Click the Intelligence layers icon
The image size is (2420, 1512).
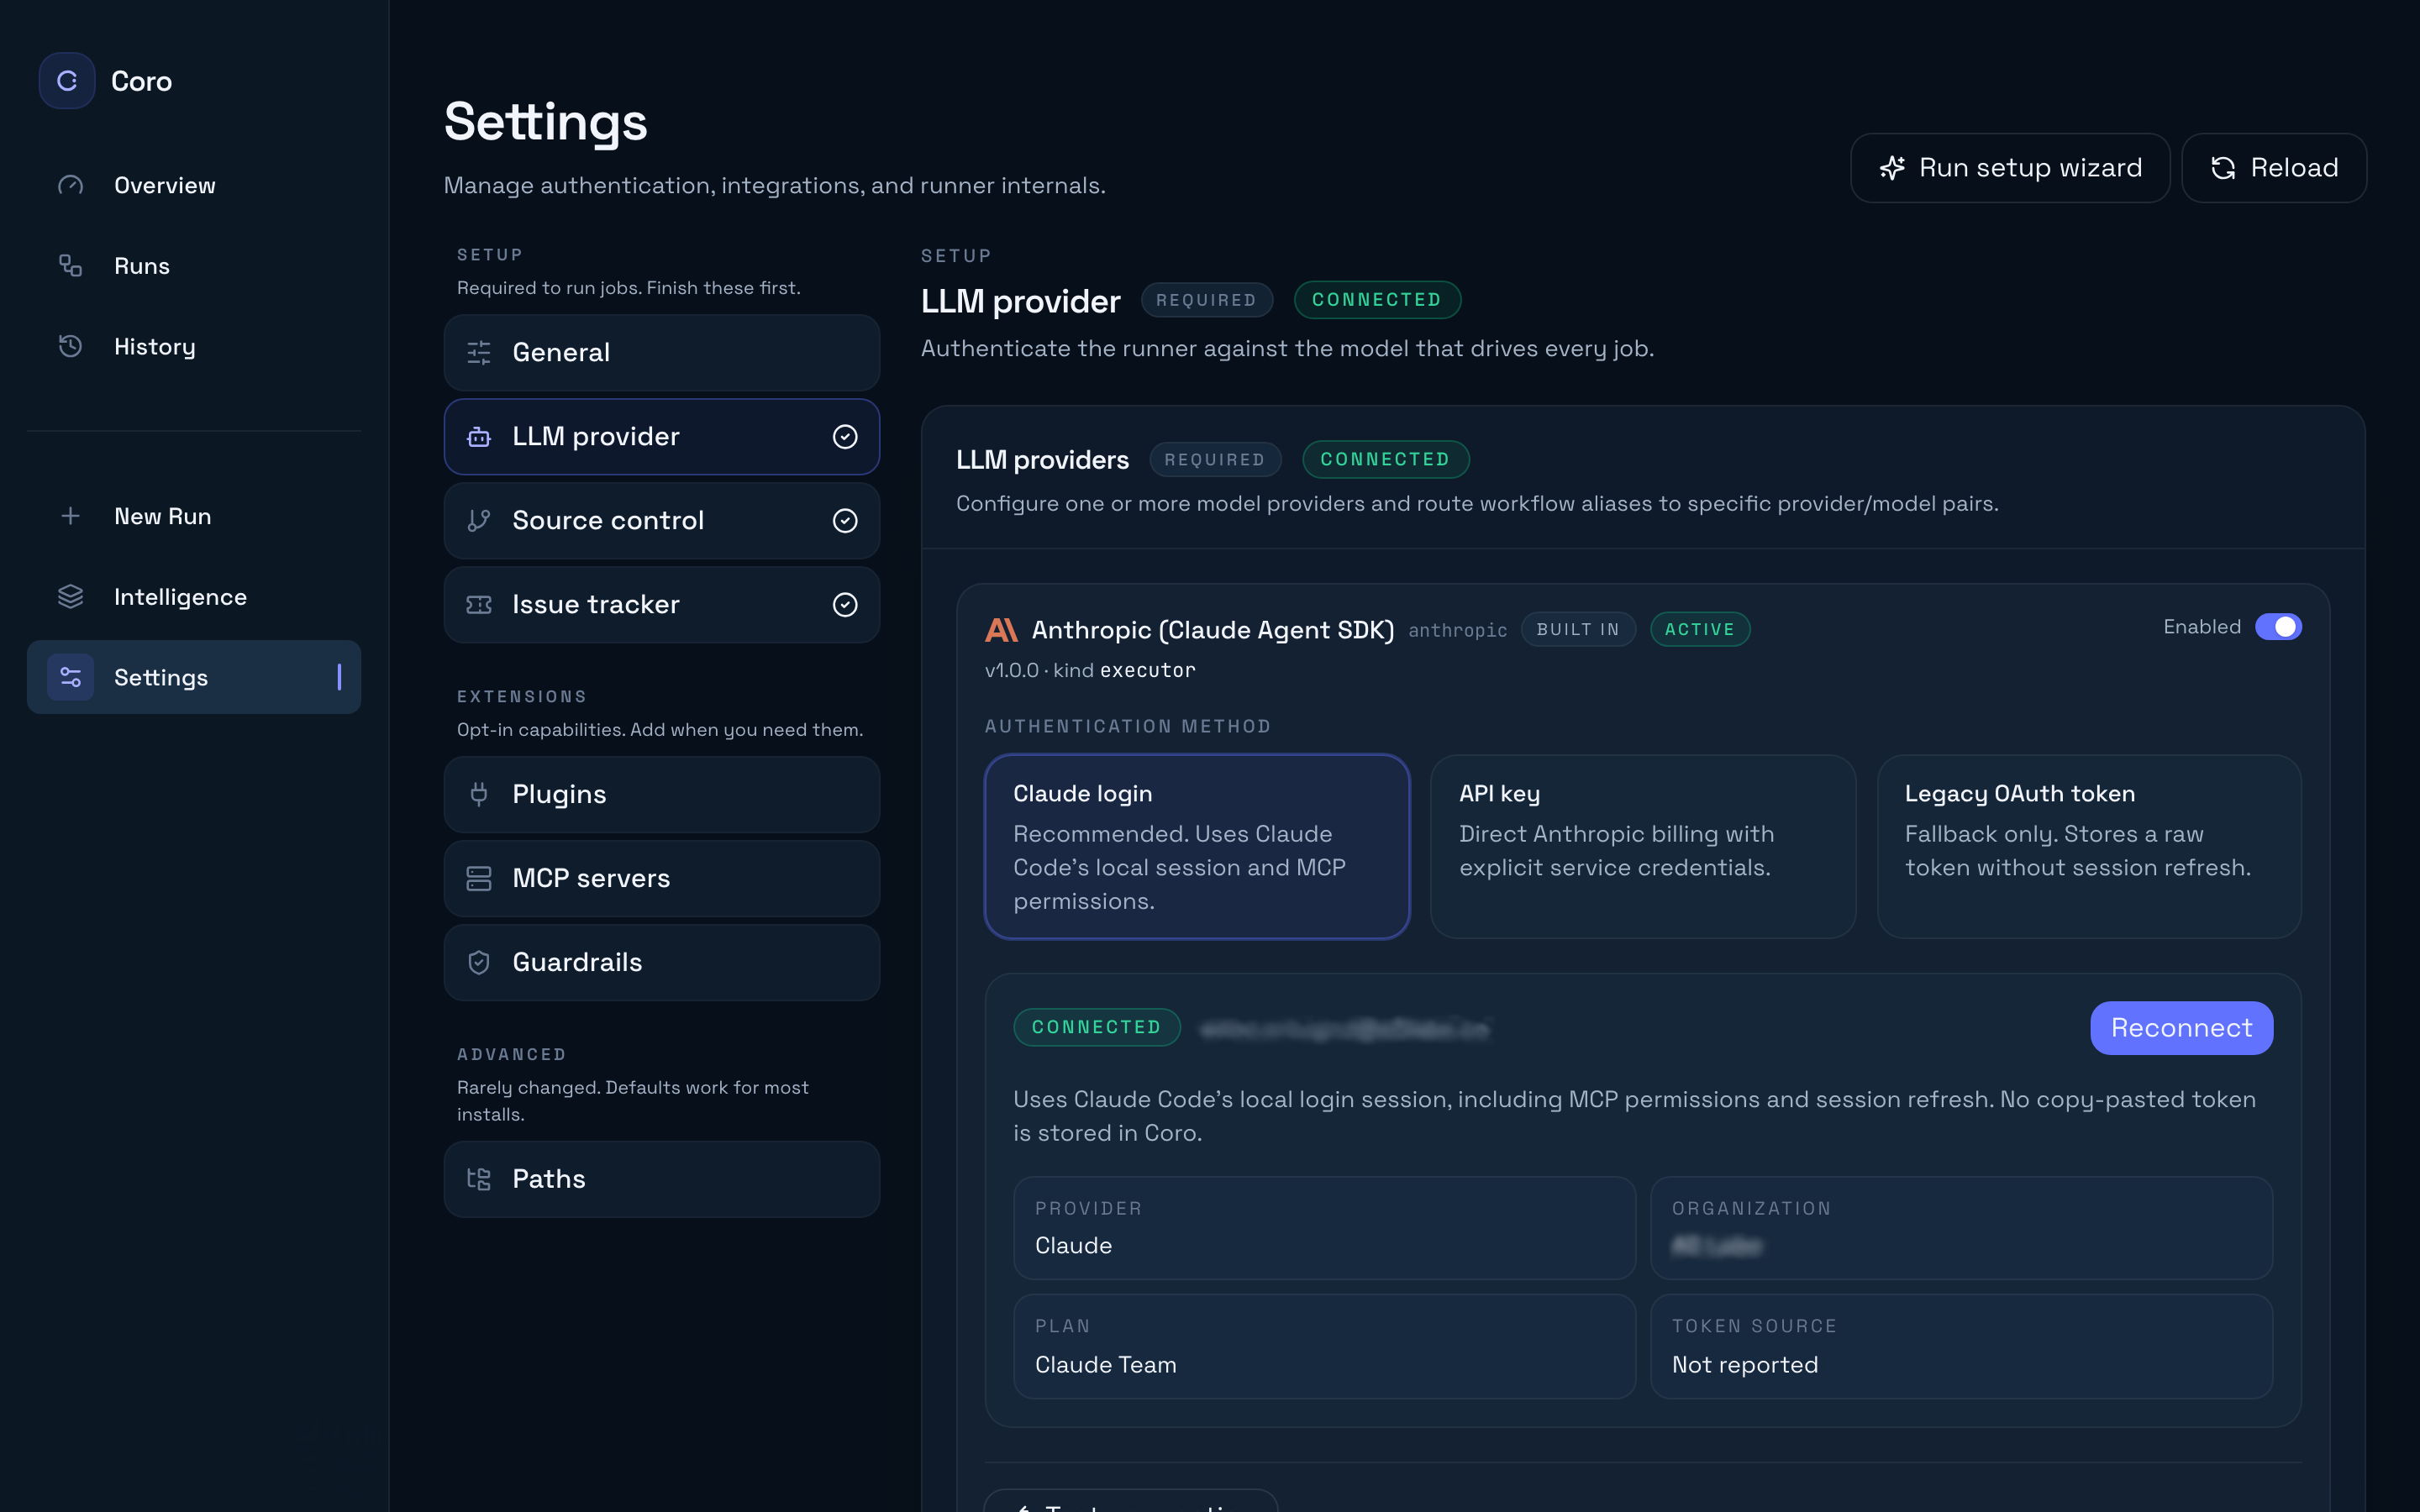(x=70, y=597)
